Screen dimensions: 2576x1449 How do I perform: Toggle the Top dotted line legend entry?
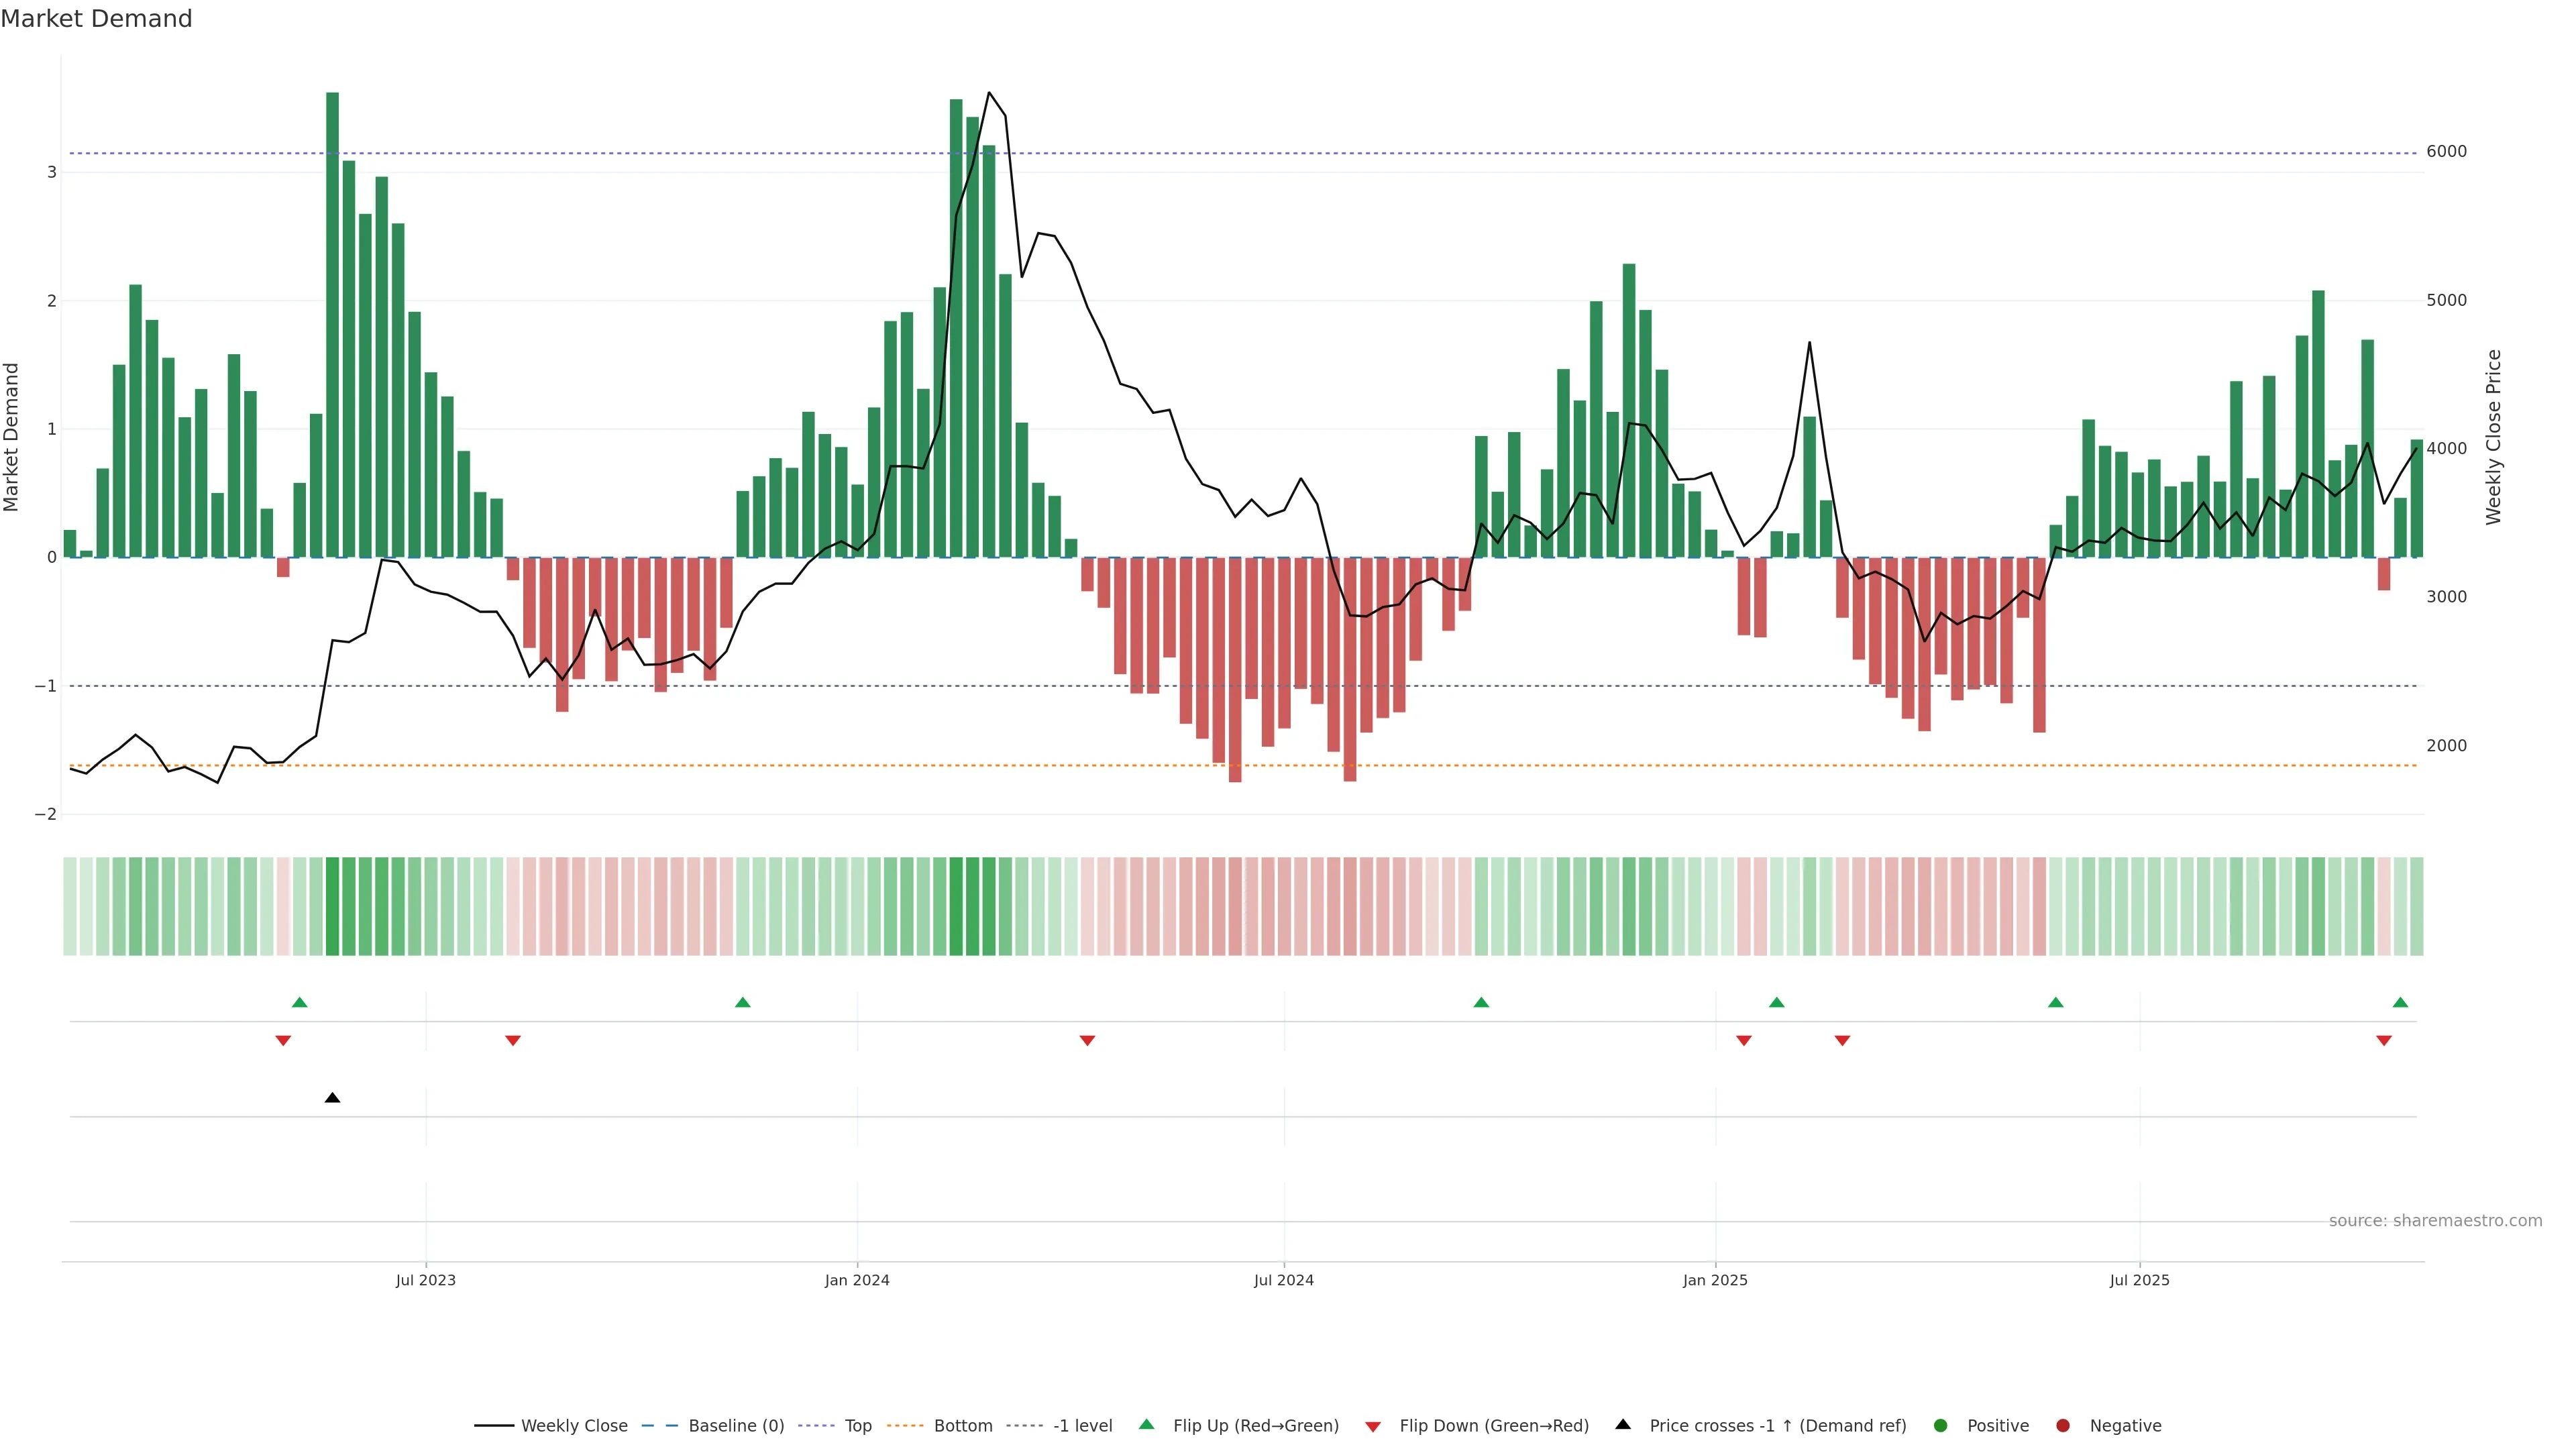point(857,1425)
